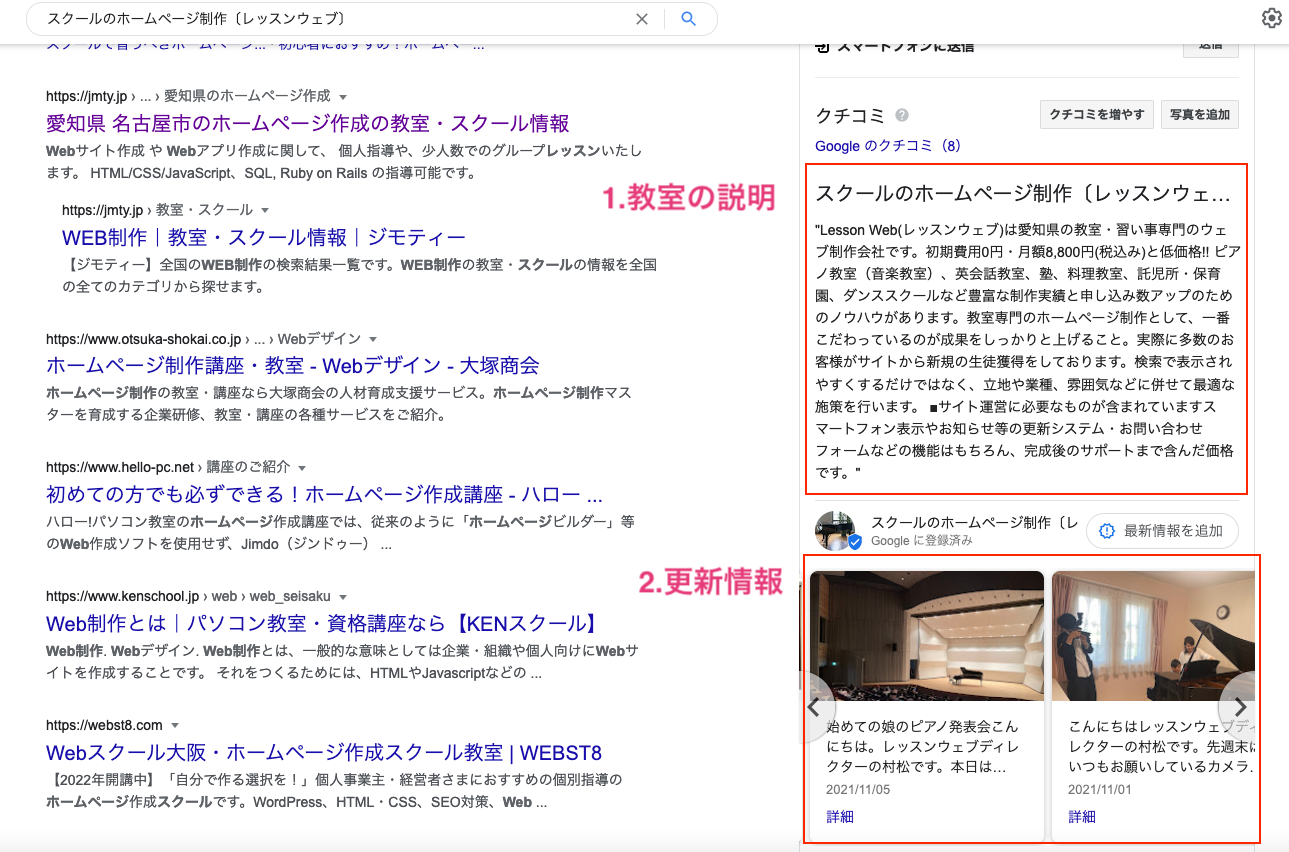Expand dropdown arrow next to 愛知県のホームページ作成

point(343,97)
